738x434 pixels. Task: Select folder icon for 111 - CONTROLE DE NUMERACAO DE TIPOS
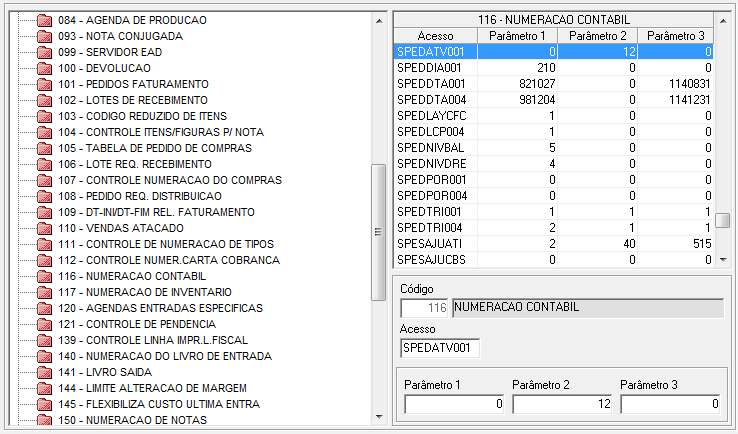coord(44,244)
